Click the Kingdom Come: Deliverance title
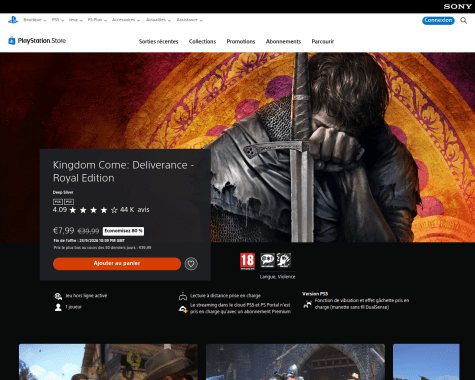This screenshot has width=475, height=380. tap(123, 171)
